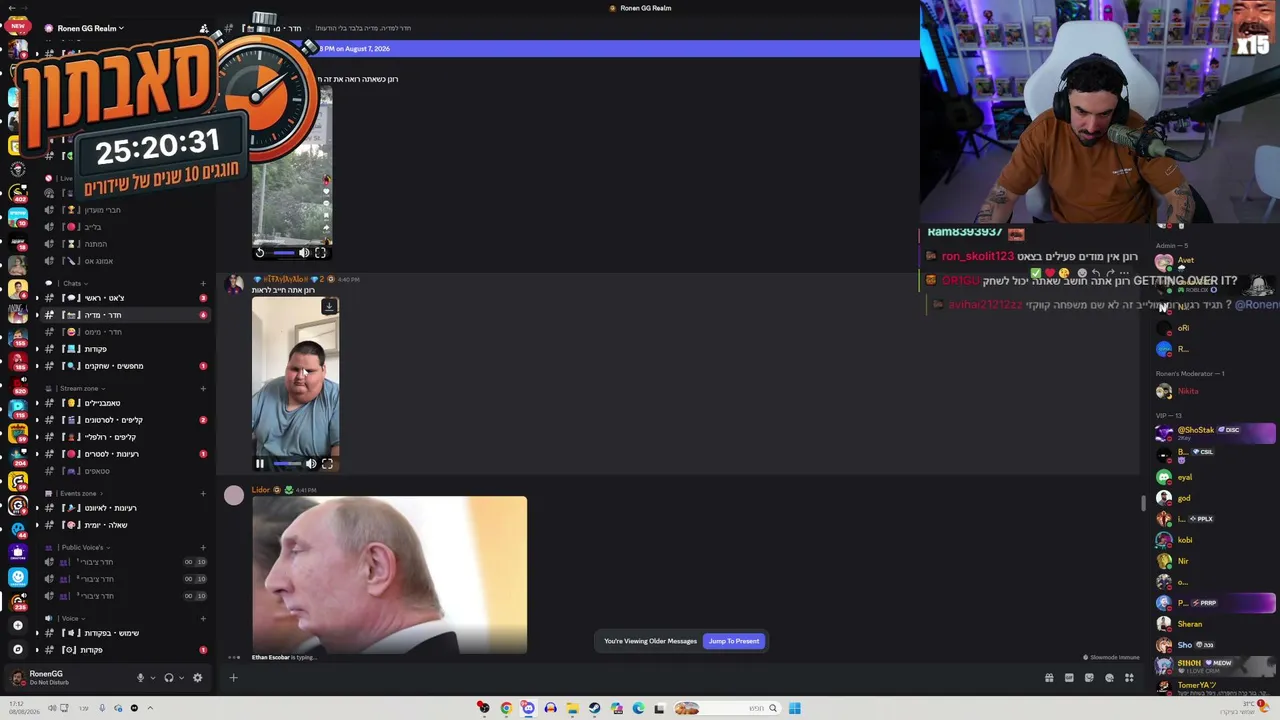Add a channel to the Stream zone category
The width and height of the screenshot is (1280, 720).
(203, 388)
